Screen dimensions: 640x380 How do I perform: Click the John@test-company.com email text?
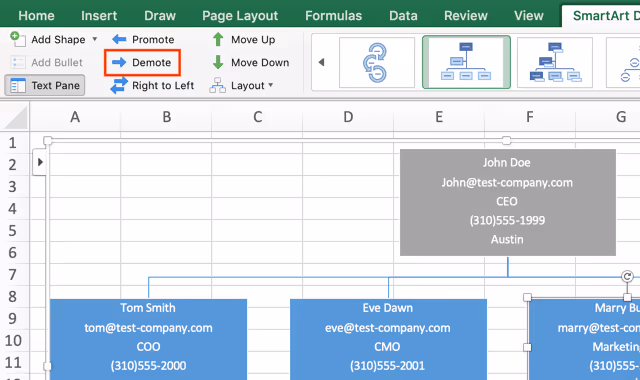pyautogui.click(x=507, y=182)
